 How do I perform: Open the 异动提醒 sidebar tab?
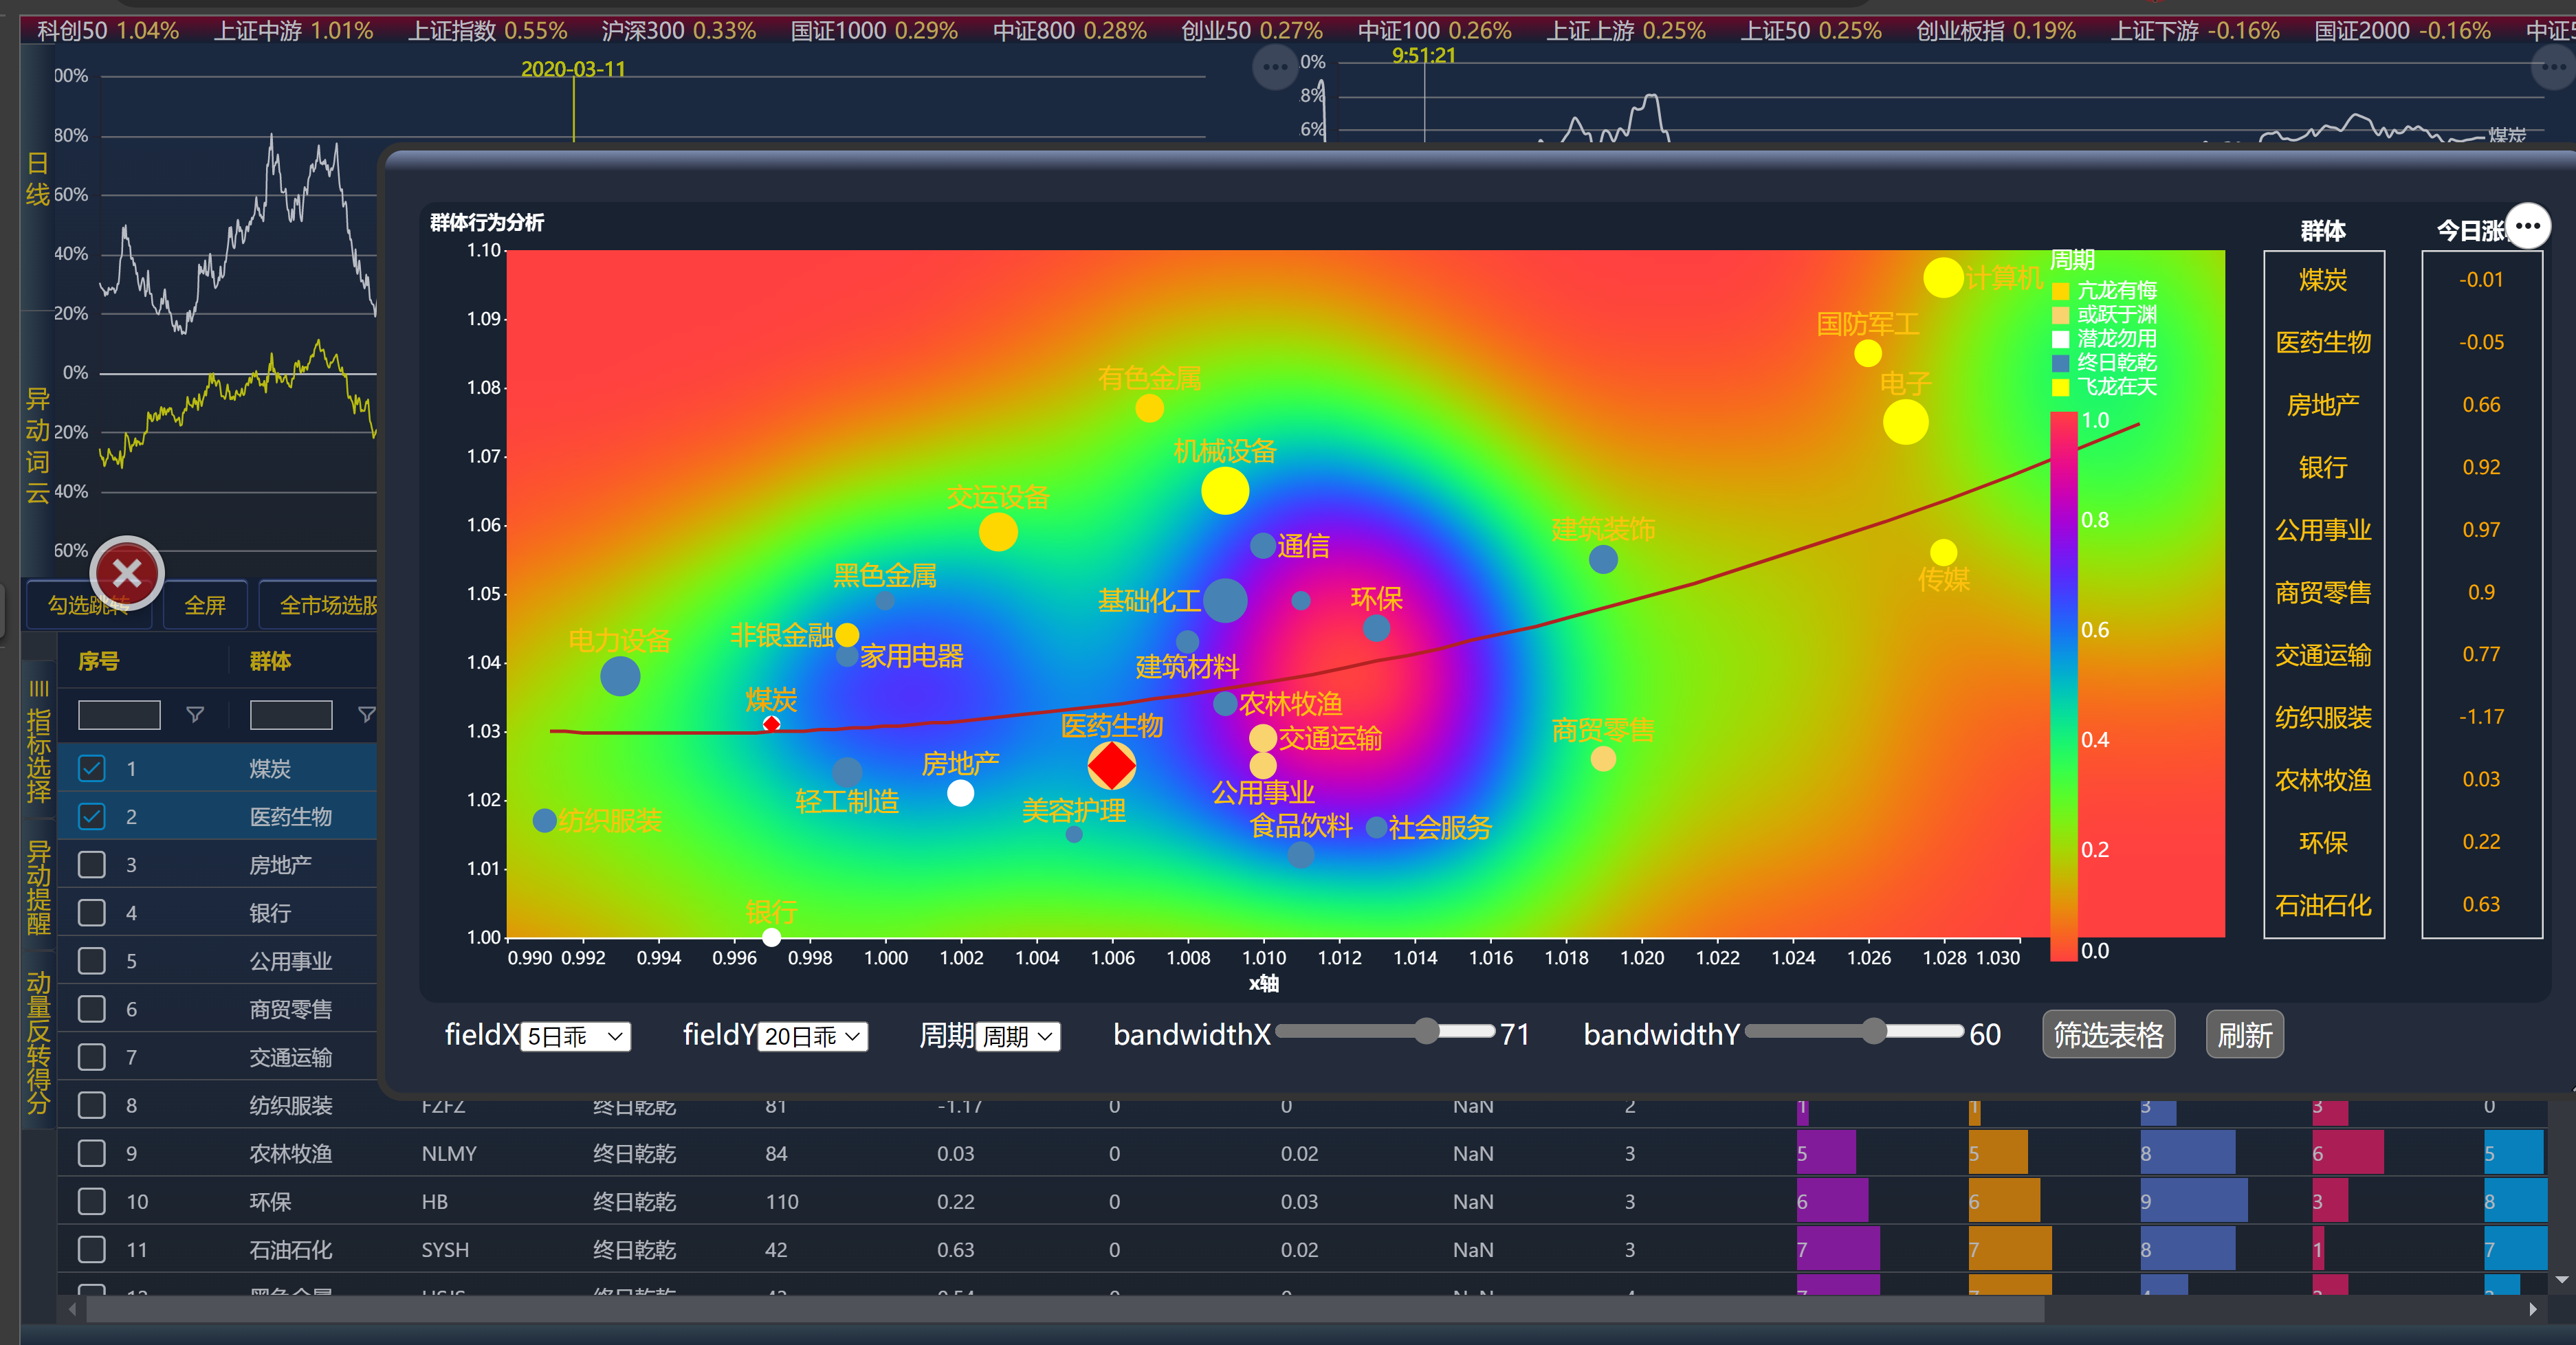point(38,887)
